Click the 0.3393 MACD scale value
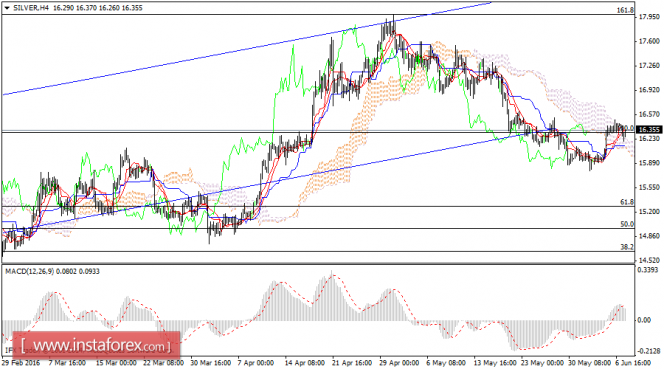Image resolution: width=664 pixels, height=369 pixels. point(649,270)
